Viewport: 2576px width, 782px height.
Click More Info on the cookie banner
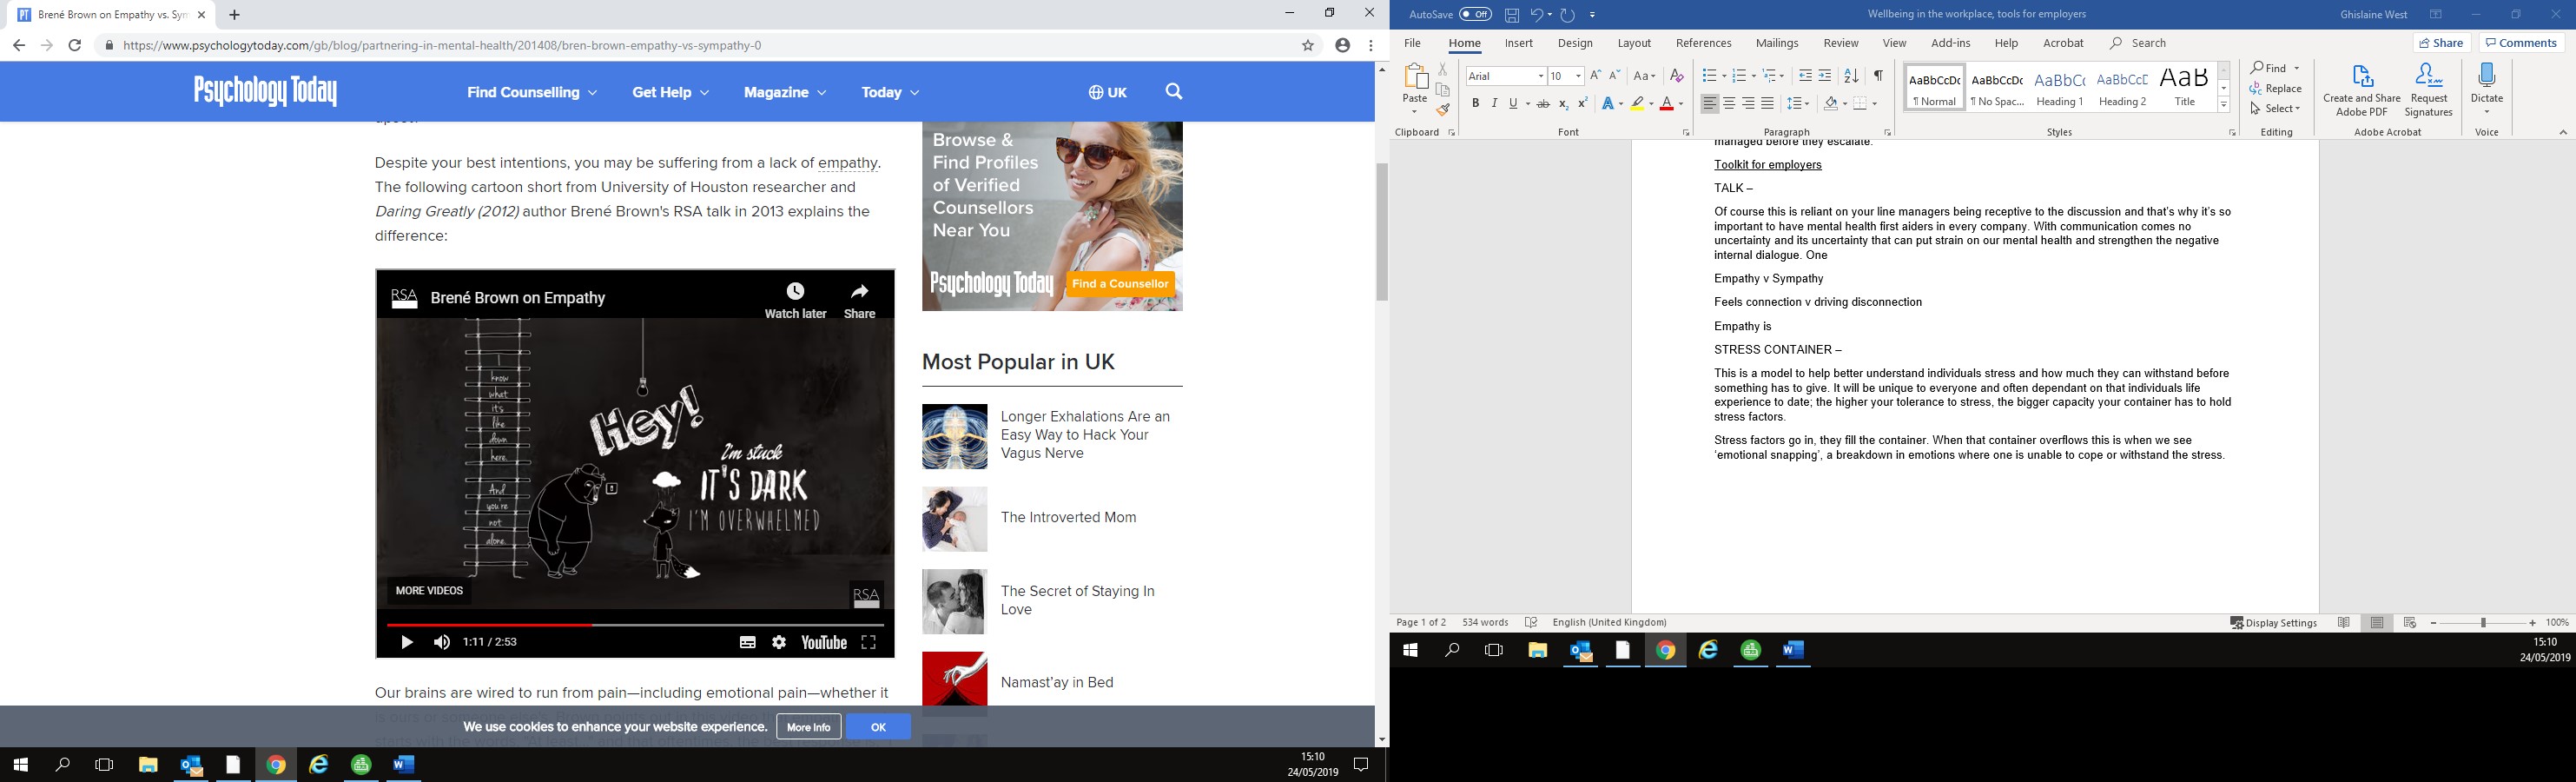tap(808, 727)
